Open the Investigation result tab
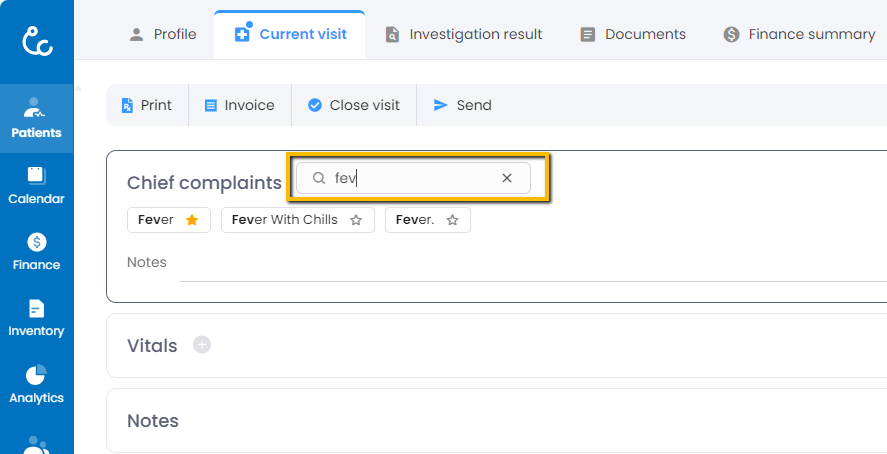 (464, 34)
